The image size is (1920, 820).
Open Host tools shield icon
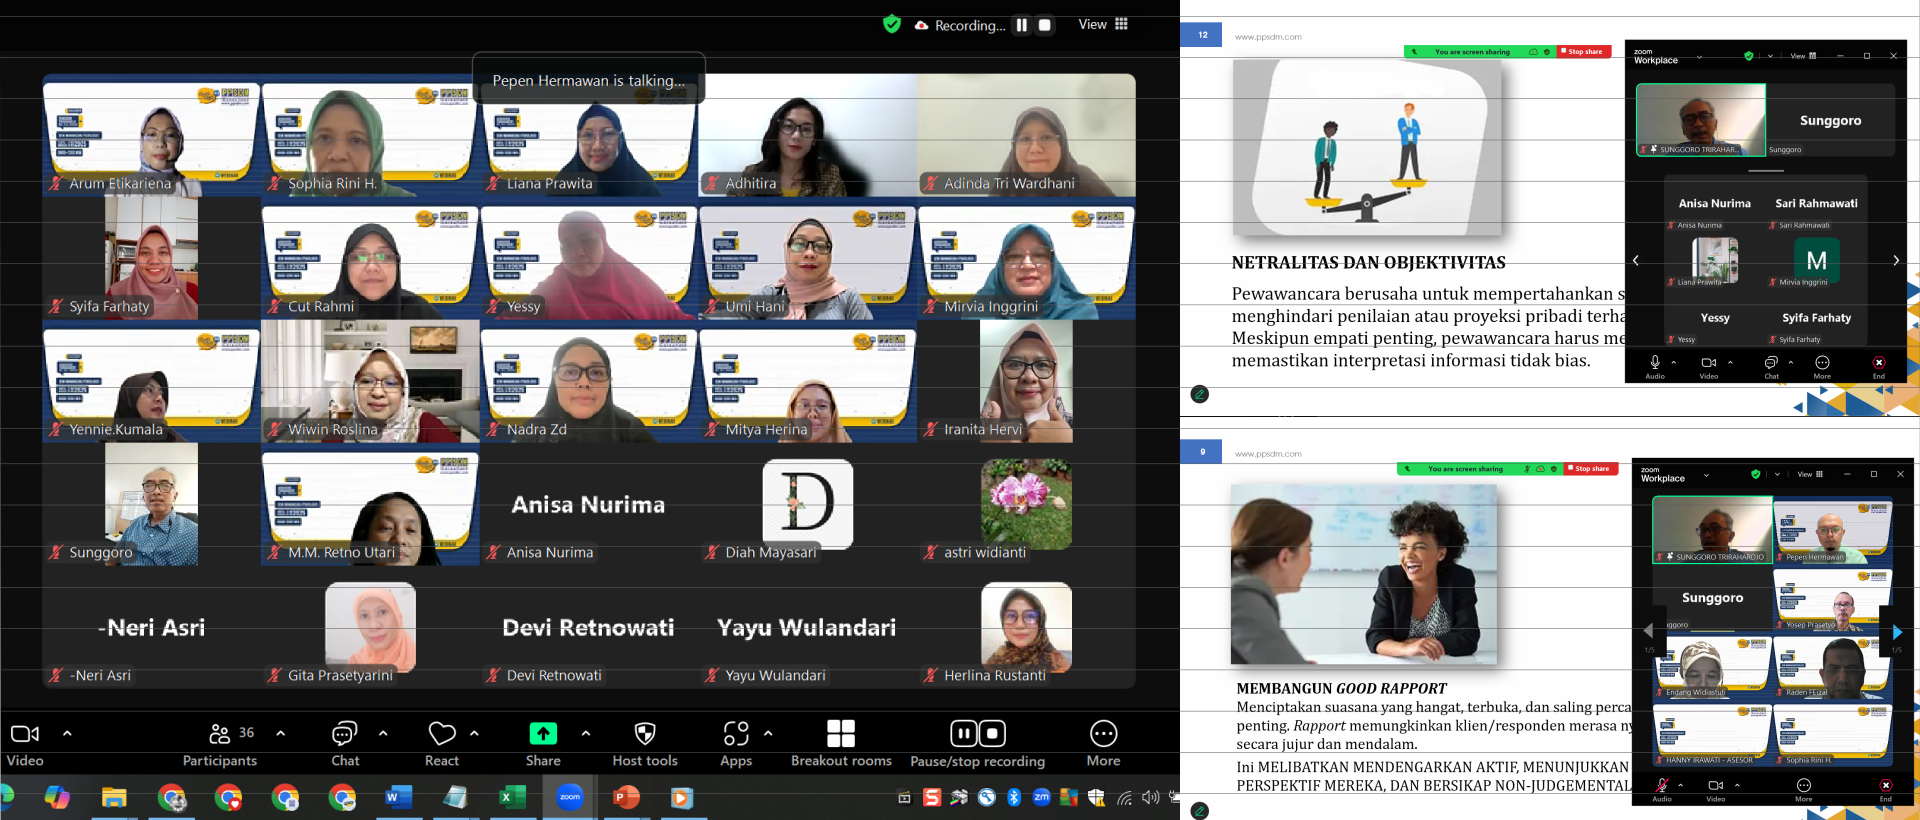click(x=645, y=734)
